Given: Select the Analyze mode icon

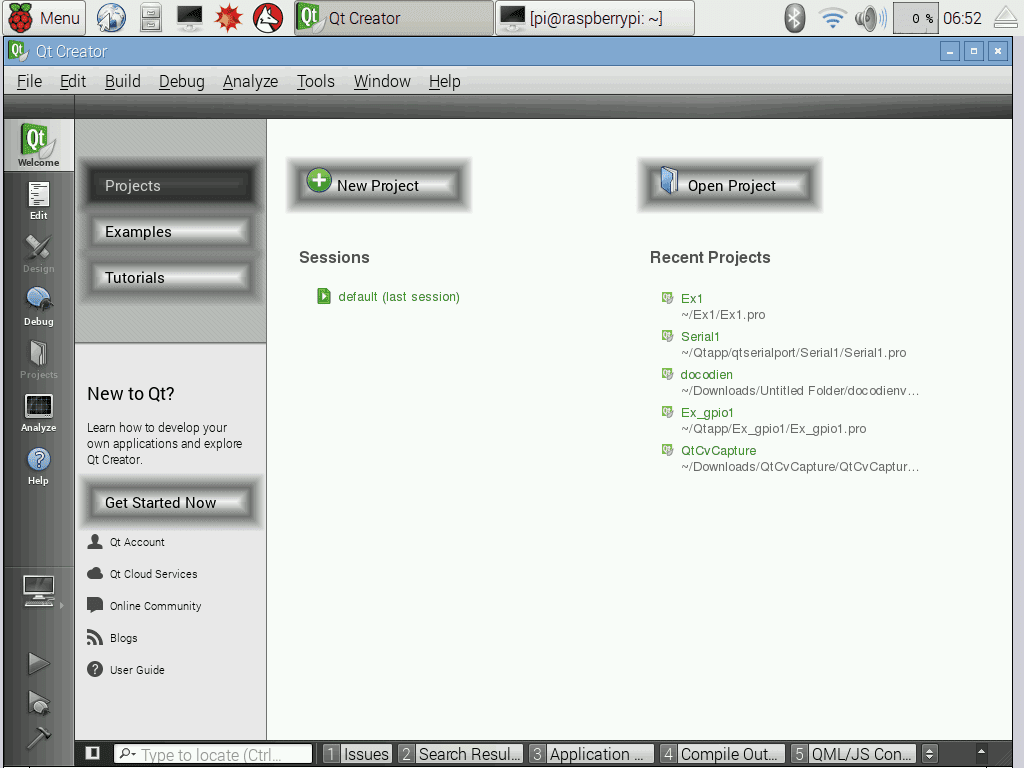Looking at the screenshot, I should pos(38,412).
